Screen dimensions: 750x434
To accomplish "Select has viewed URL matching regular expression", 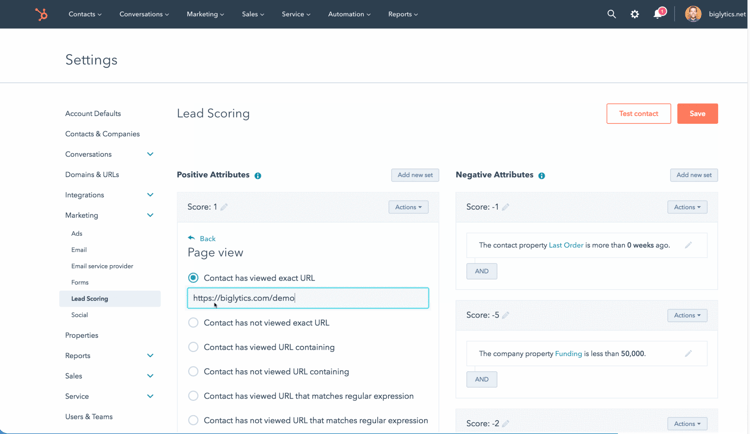I will [193, 396].
